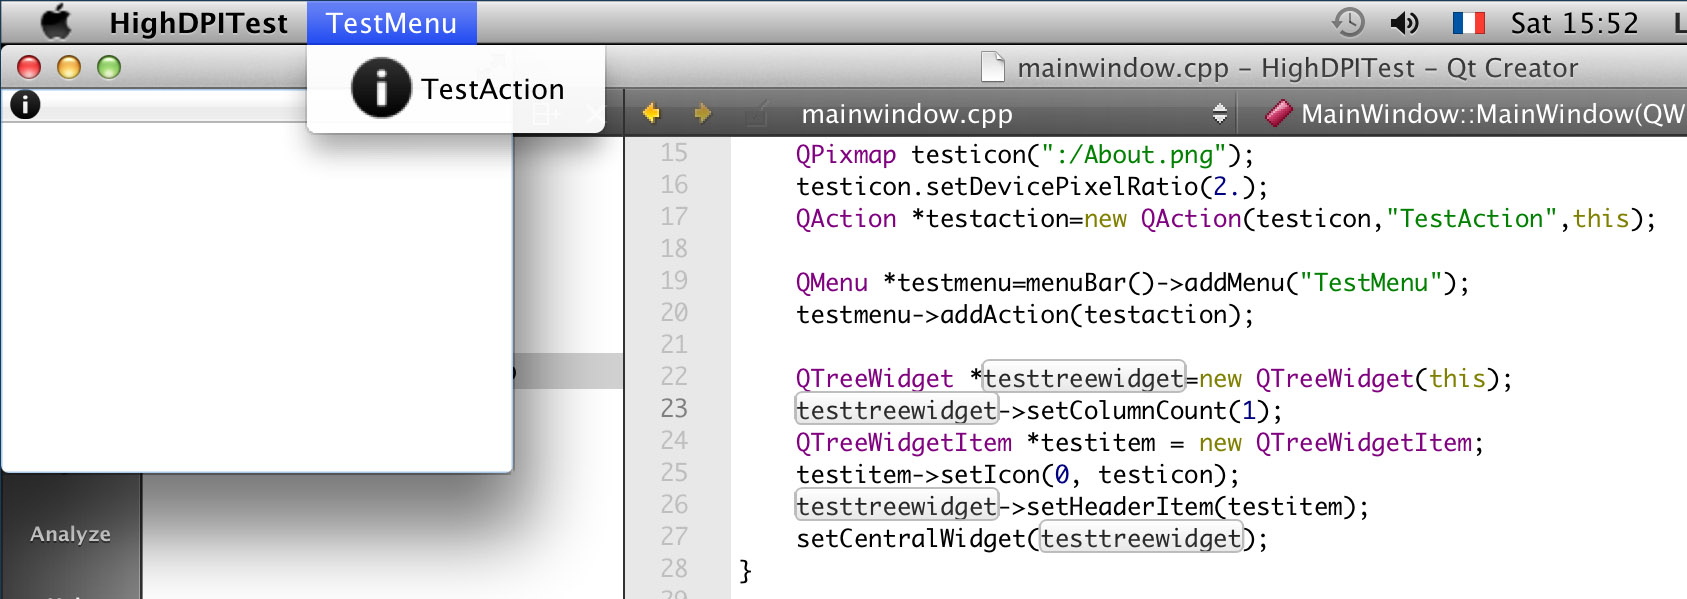Click the Sat 15:52 clock
This screenshot has height=599, width=1687.
tap(1574, 23)
